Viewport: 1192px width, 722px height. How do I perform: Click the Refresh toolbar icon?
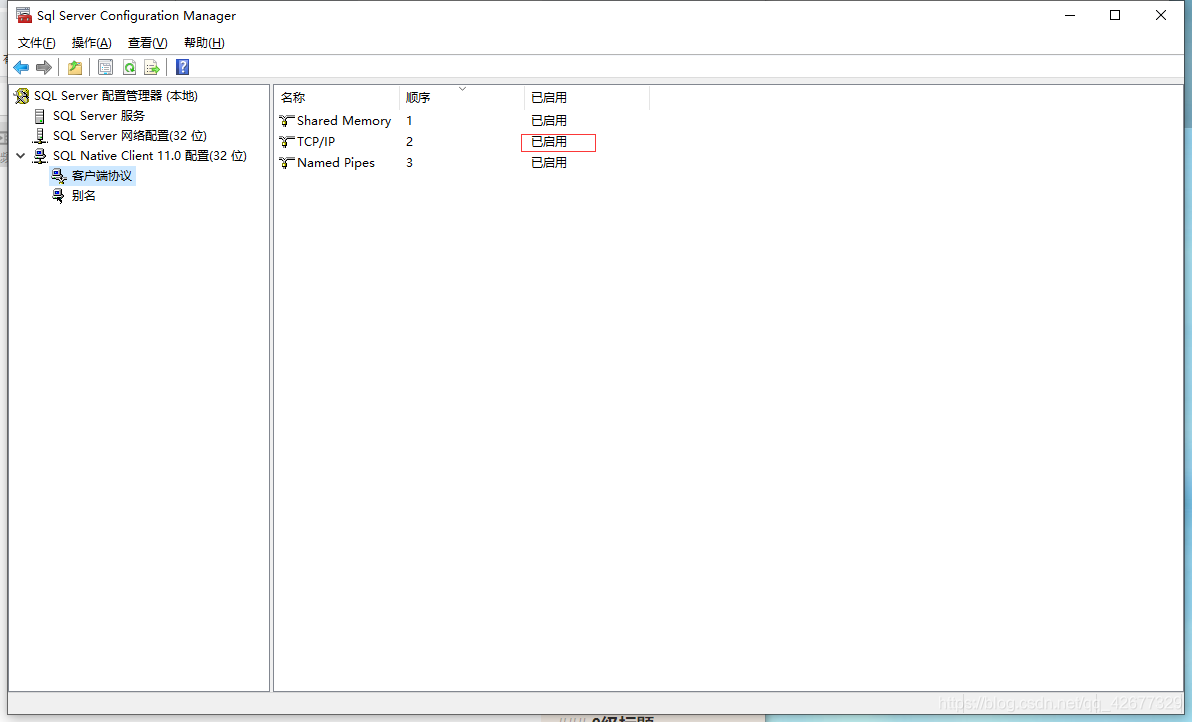[129, 68]
